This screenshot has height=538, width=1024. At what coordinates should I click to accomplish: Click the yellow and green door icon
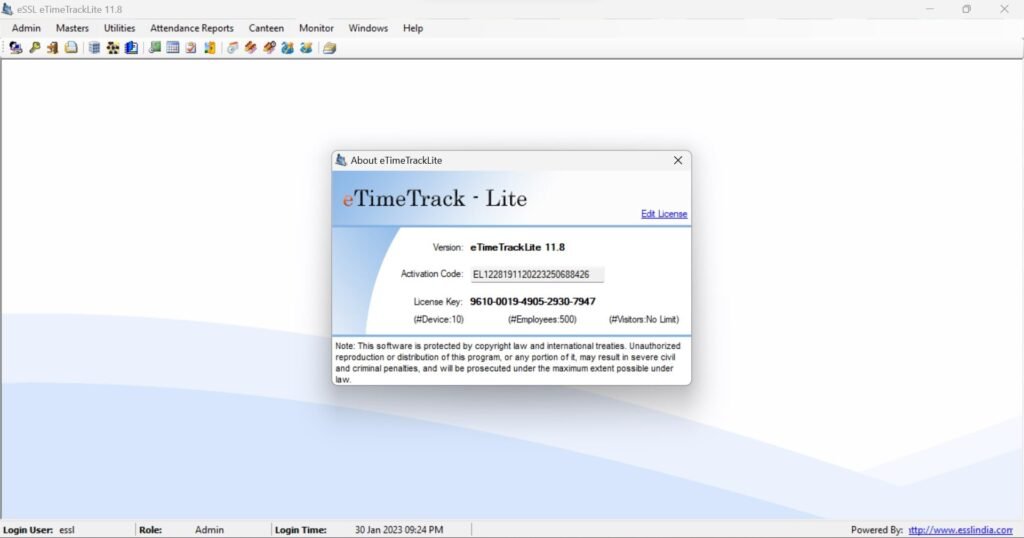210,48
